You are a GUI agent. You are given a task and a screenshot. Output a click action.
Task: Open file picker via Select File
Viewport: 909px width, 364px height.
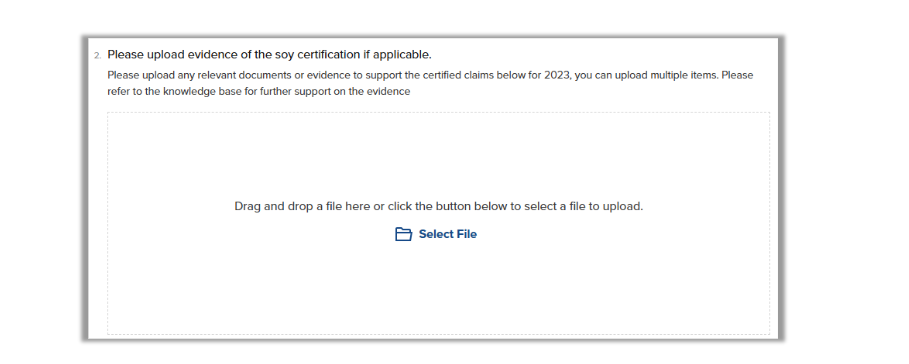click(436, 234)
